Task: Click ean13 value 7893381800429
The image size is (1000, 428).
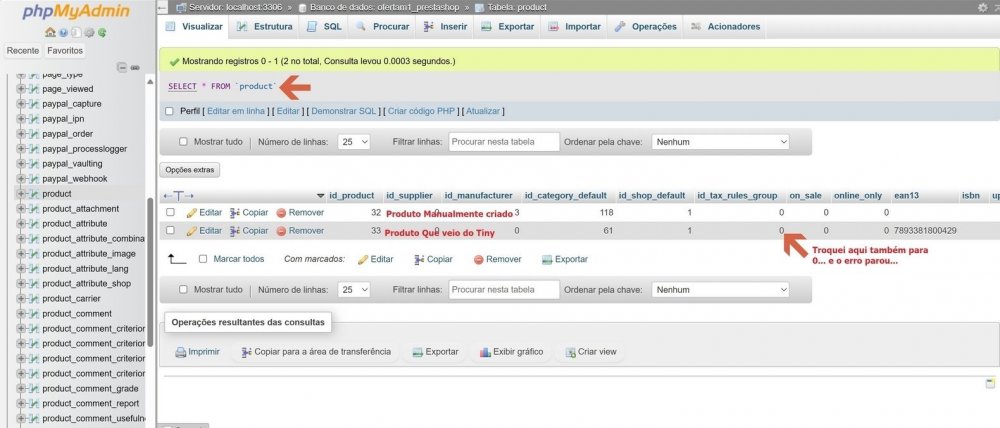Action: point(925,231)
